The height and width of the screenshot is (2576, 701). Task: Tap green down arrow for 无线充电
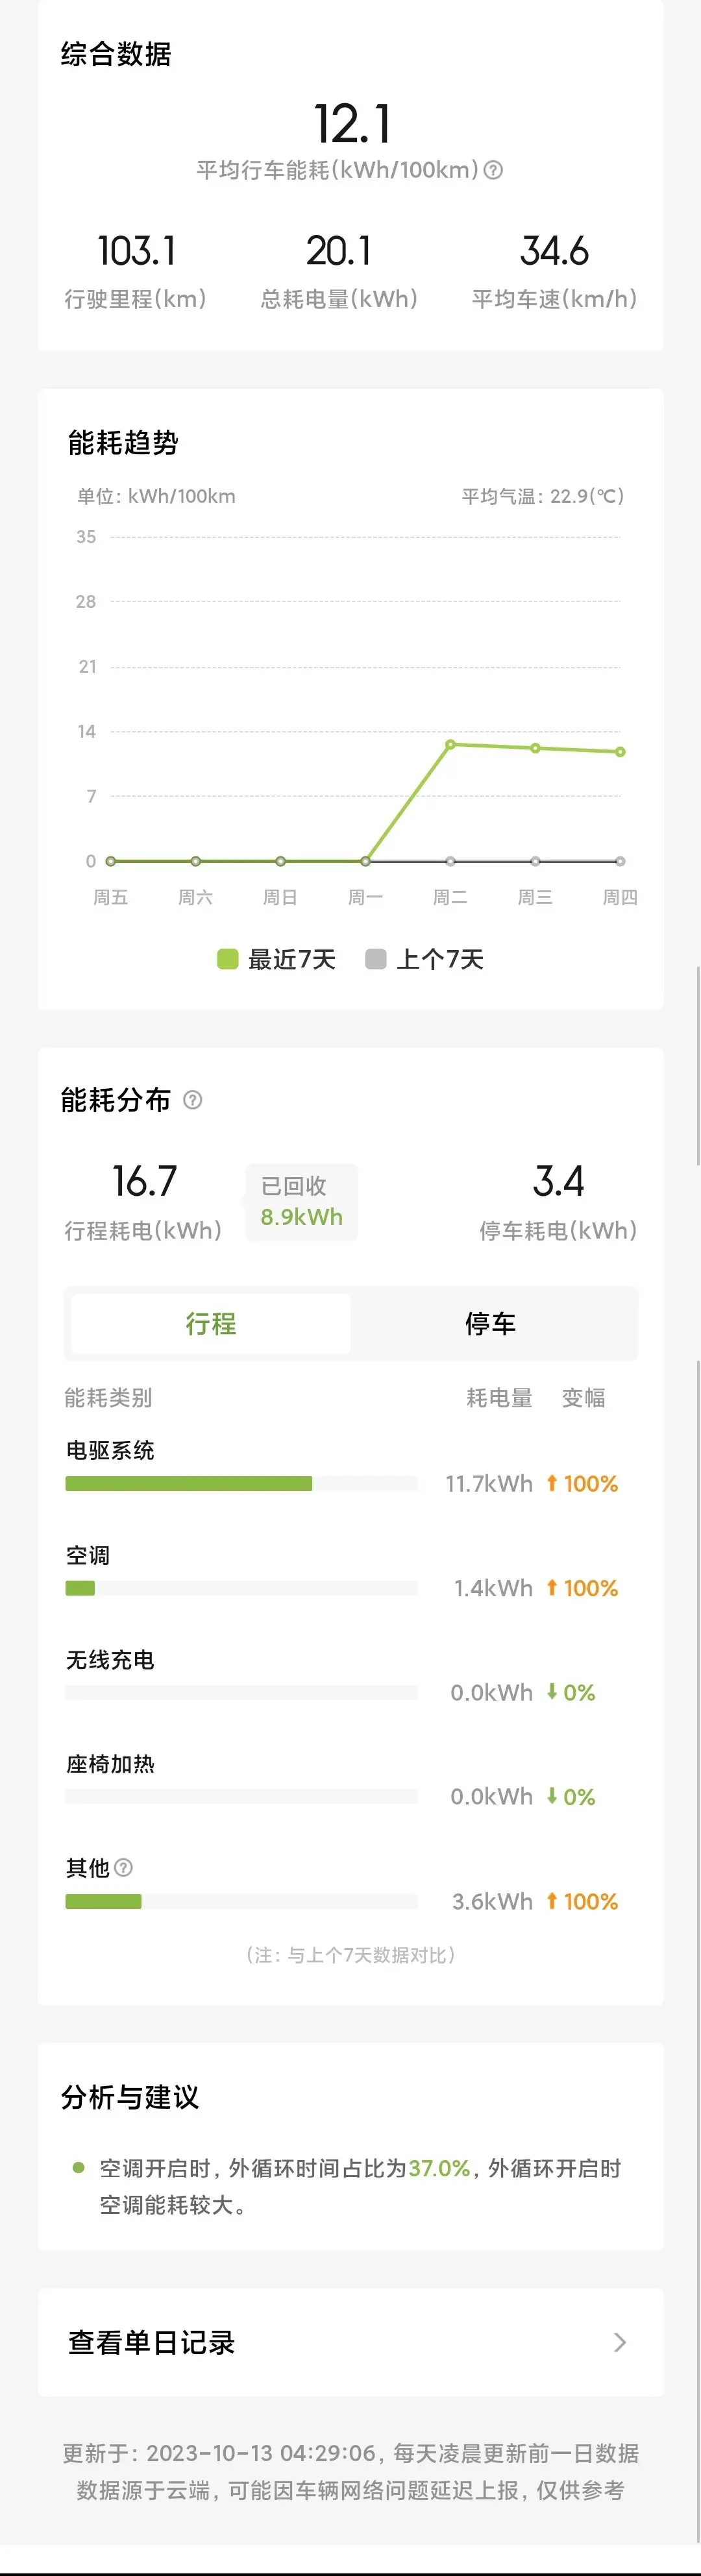coord(551,1692)
